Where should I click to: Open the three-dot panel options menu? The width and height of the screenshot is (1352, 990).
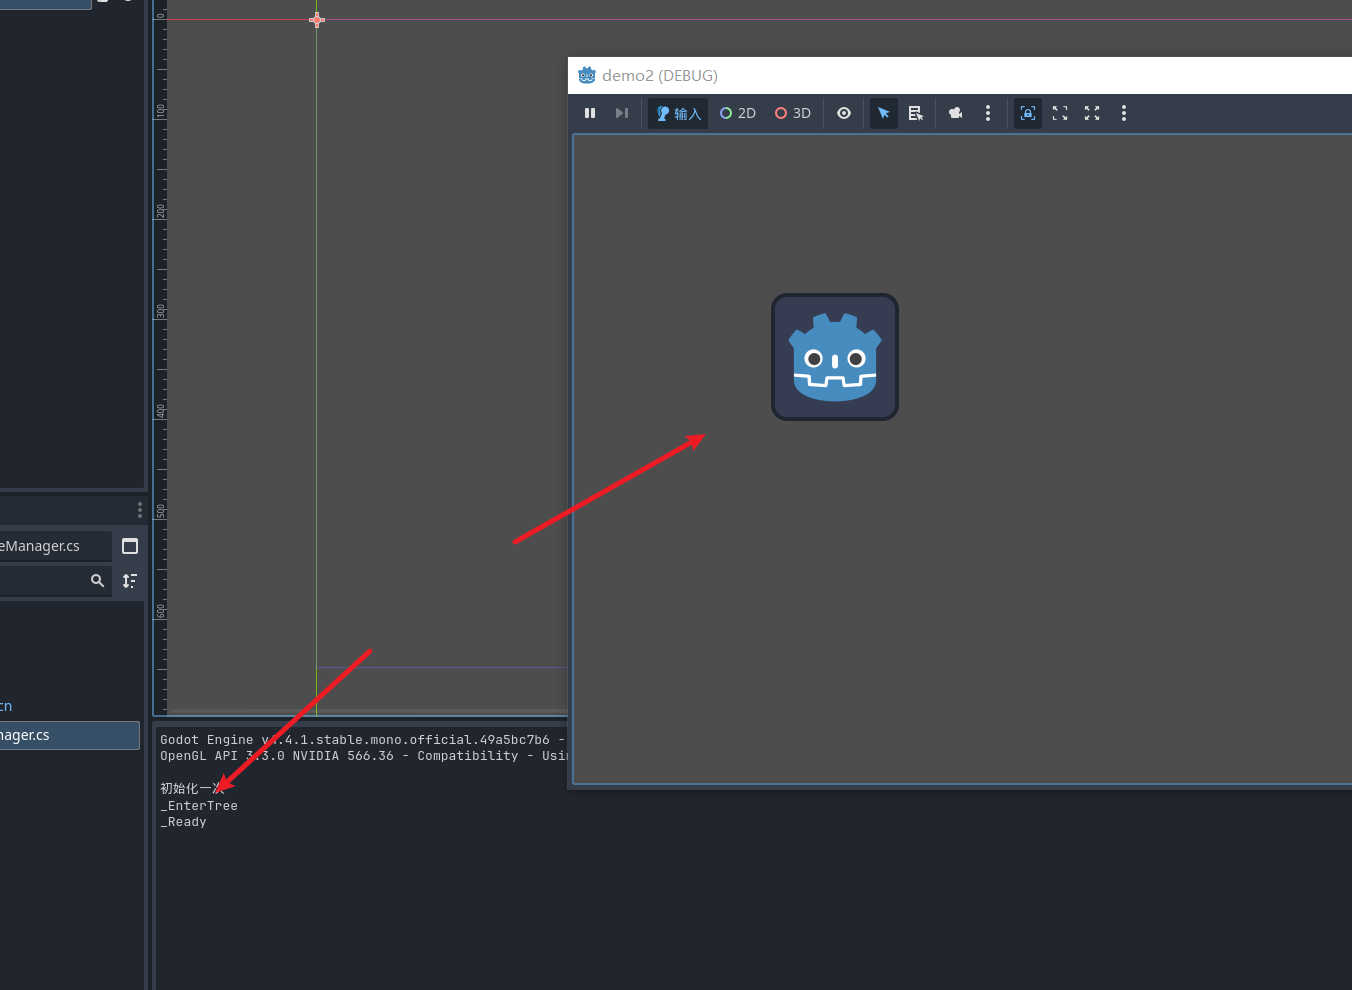(x=140, y=510)
